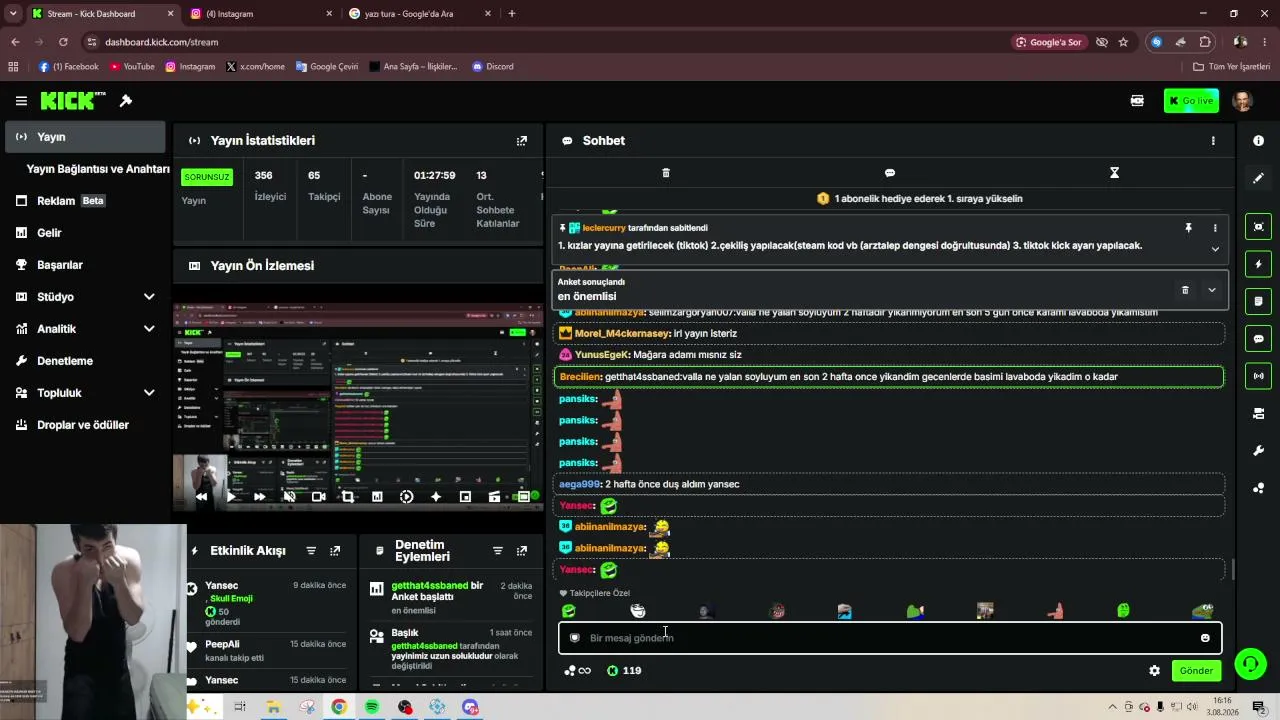Toggle the broadcast signal icon in right sidebar

point(1258,376)
